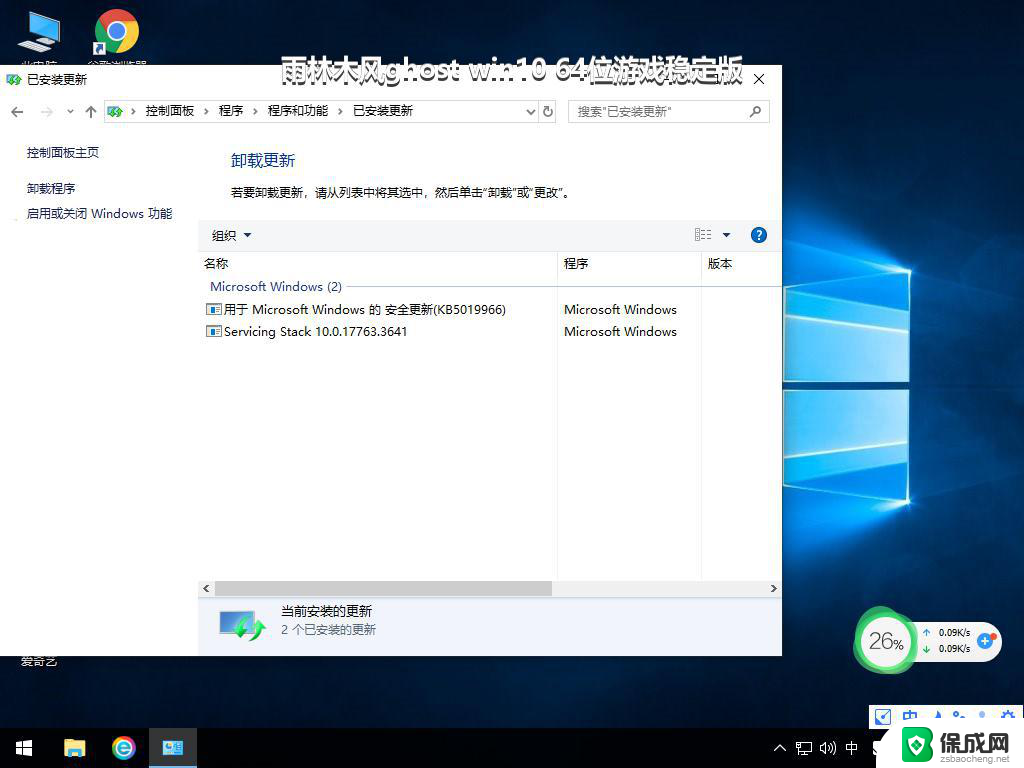Sort by 程序 column header
This screenshot has width=1024, height=768.
pyautogui.click(x=630, y=264)
